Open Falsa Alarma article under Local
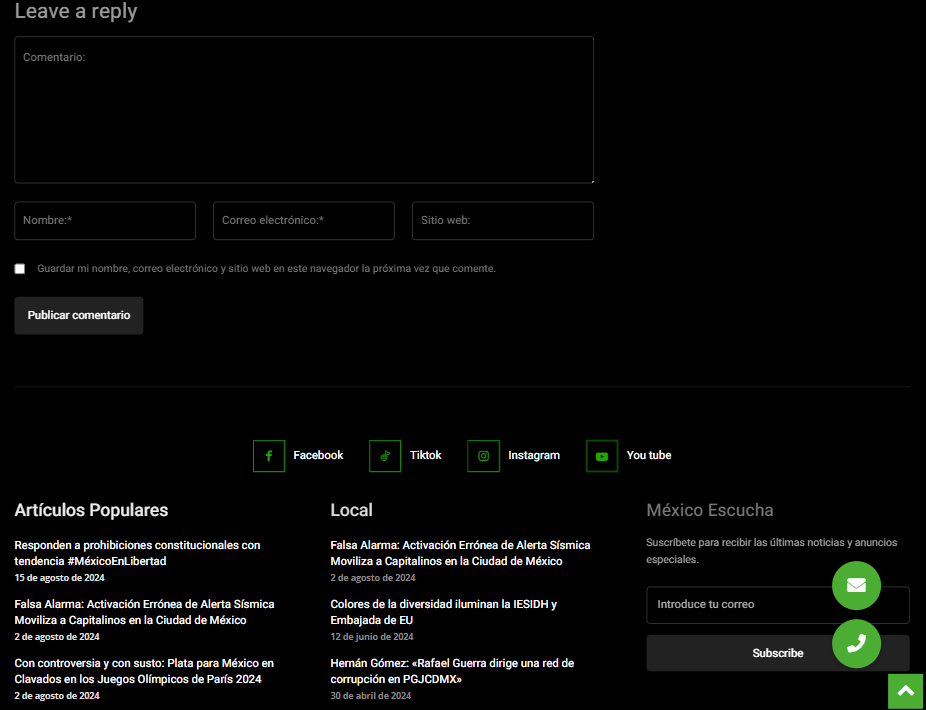The image size is (926, 710). coord(460,553)
